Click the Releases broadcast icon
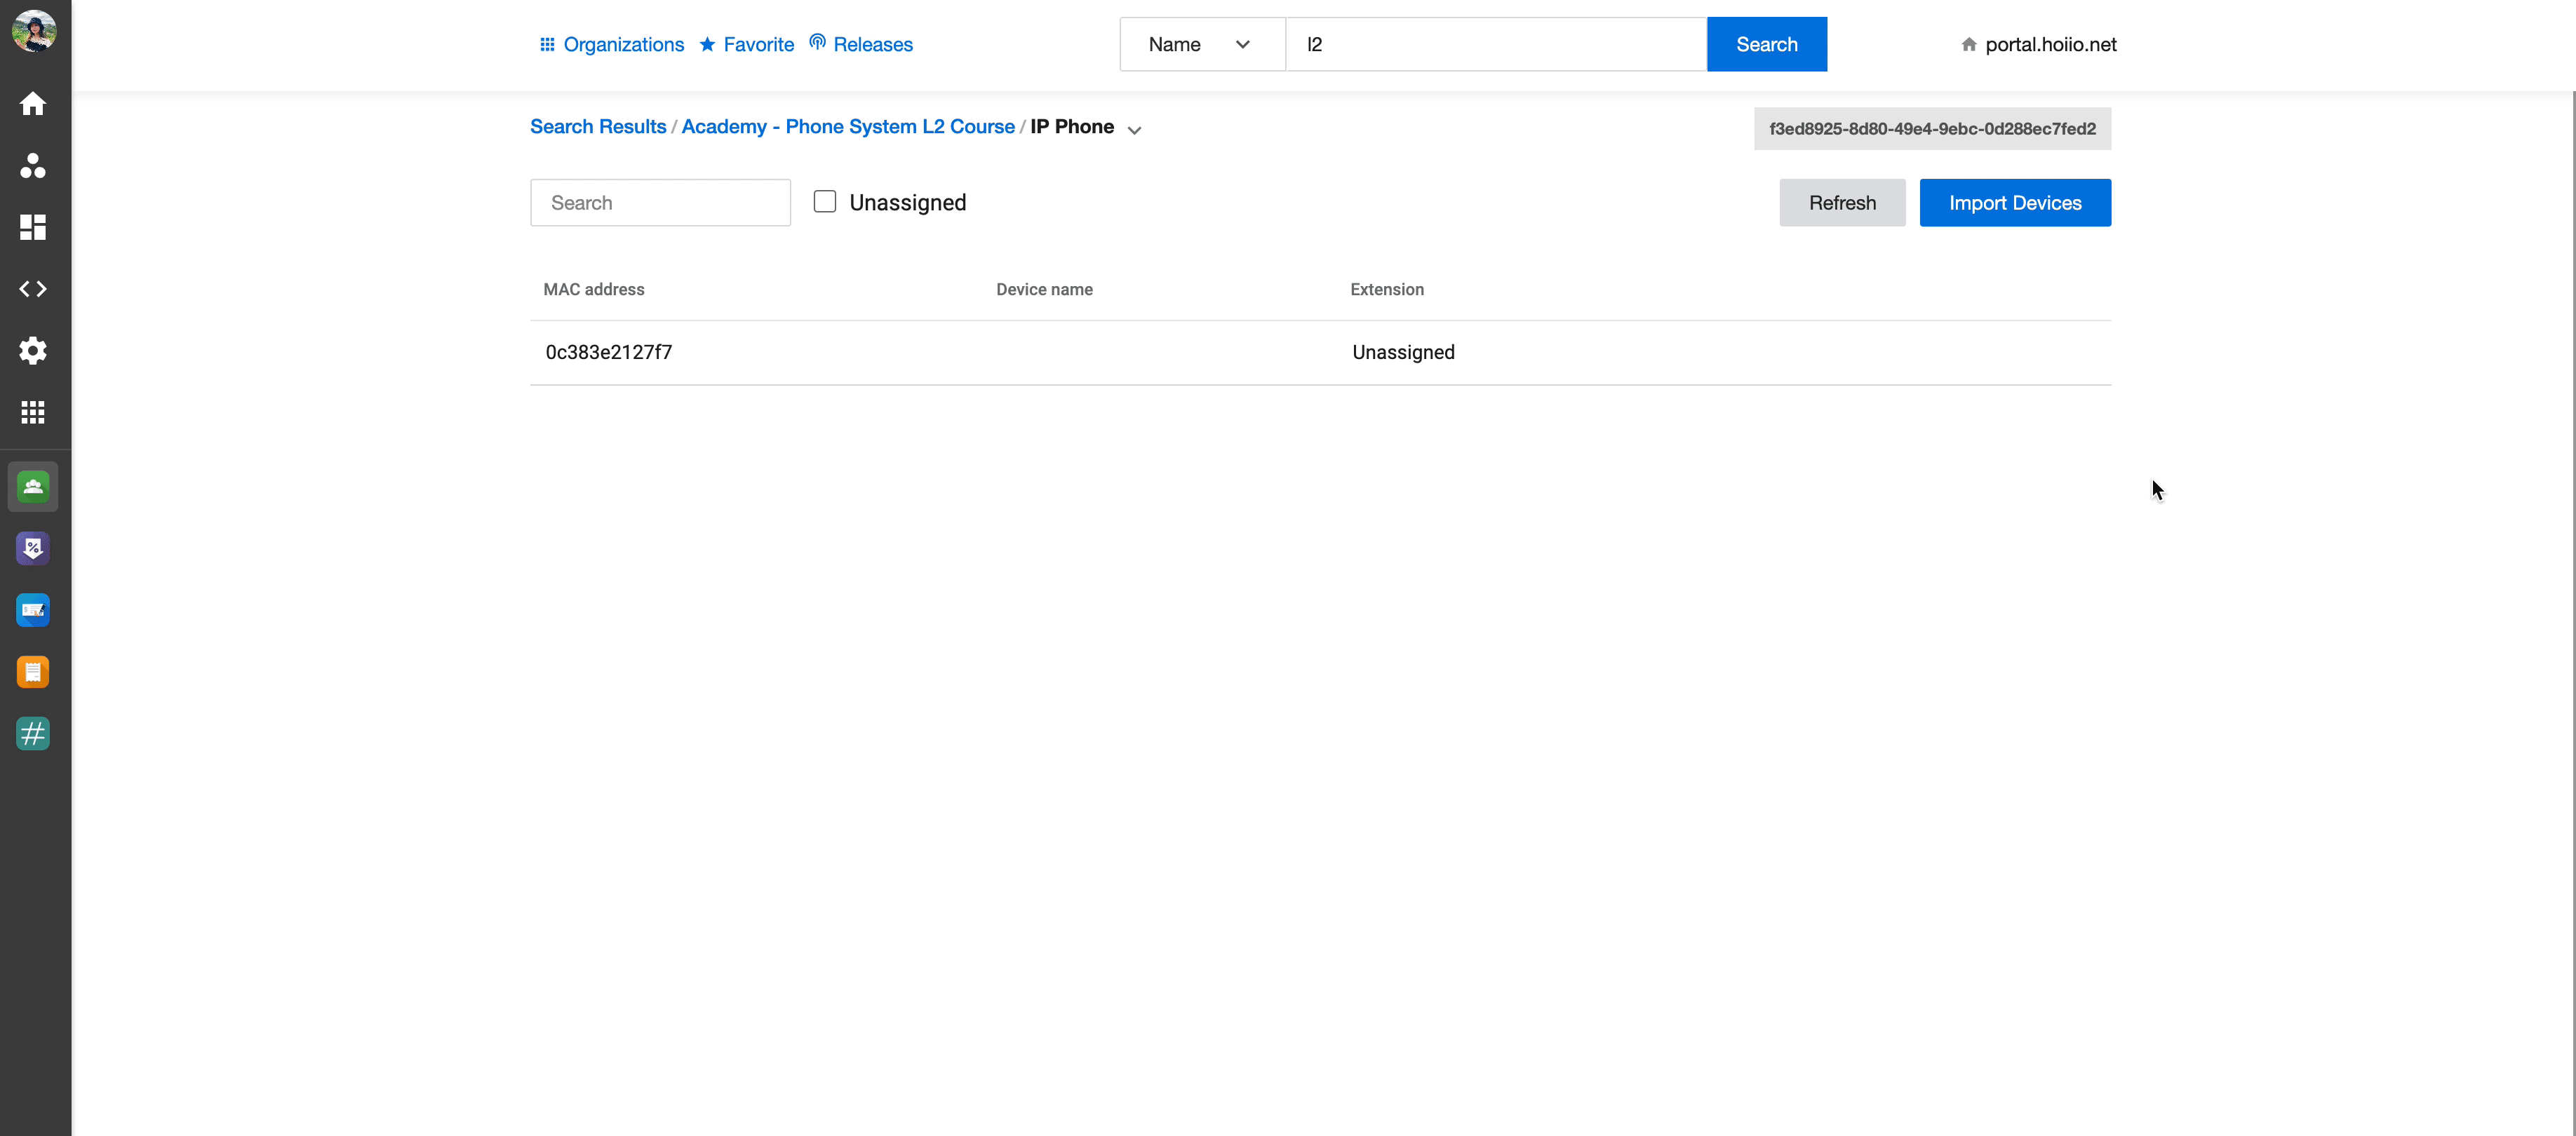2576x1136 pixels. pyautogui.click(x=817, y=42)
